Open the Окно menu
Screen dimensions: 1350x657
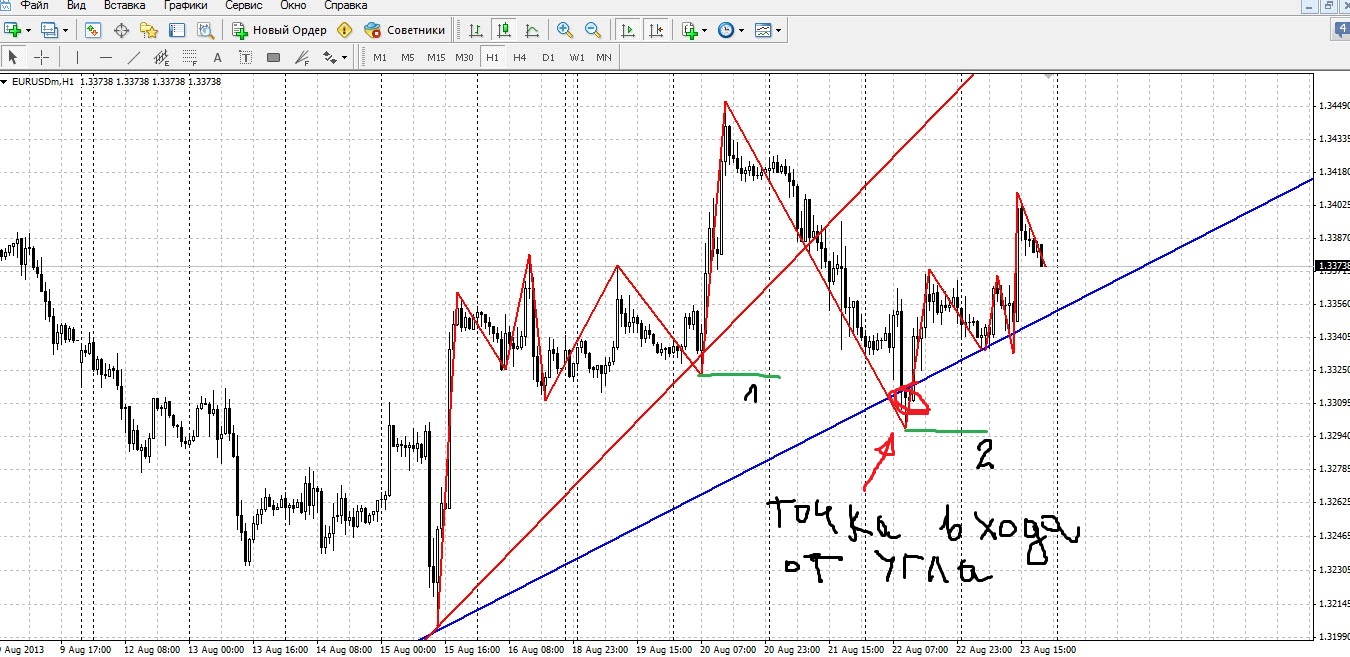click(293, 5)
